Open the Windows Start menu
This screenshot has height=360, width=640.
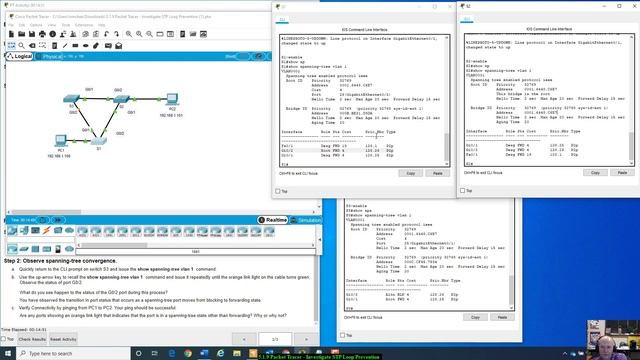coord(8,353)
